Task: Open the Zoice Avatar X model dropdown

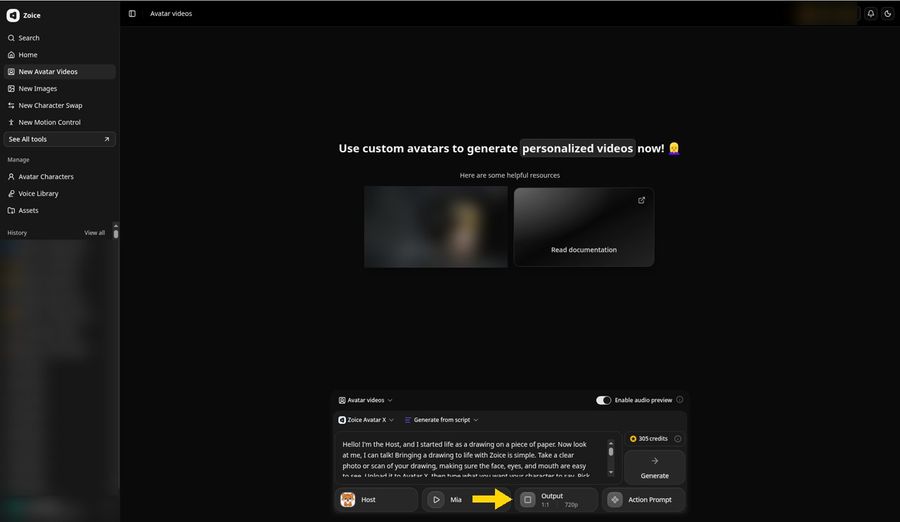Action: [x=366, y=420]
